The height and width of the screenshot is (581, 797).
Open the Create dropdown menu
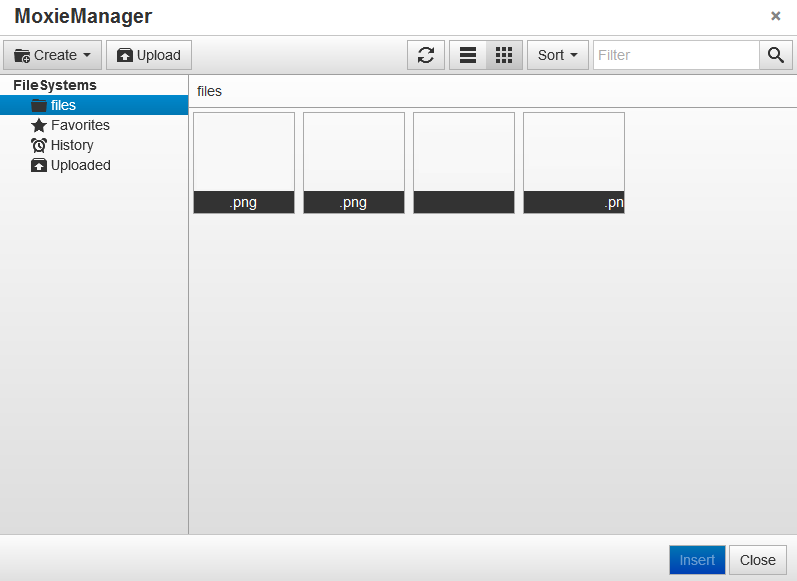[53, 55]
